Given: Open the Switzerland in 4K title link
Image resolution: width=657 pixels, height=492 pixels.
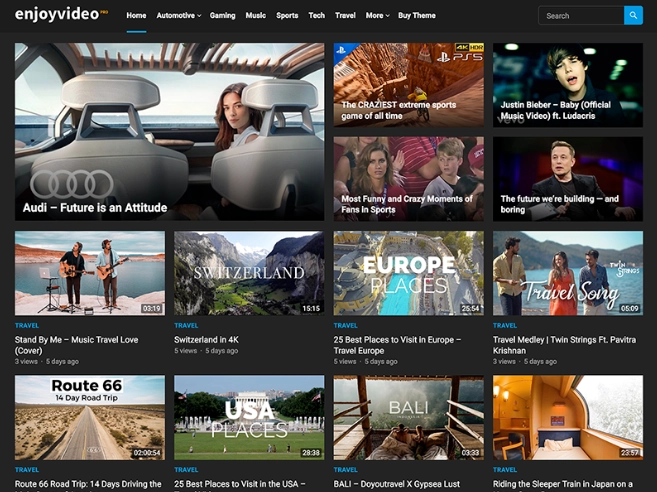Looking at the screenshot, I should pyautogui.click(x=207, y=340).
